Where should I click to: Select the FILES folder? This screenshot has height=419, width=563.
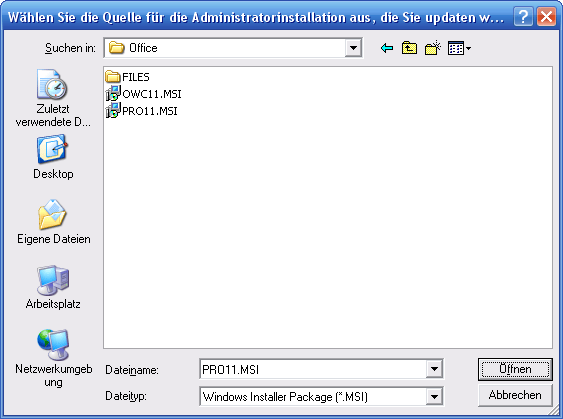point(127,77)
